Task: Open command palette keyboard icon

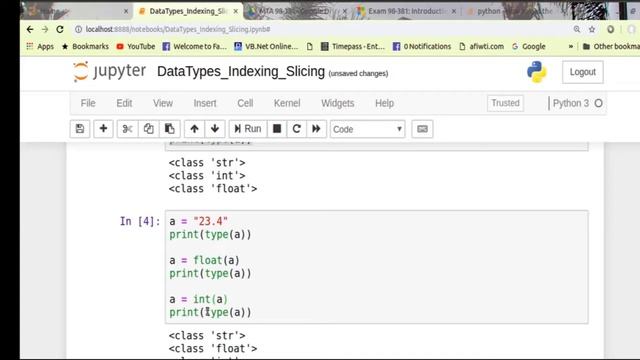Action: point(422,129)
